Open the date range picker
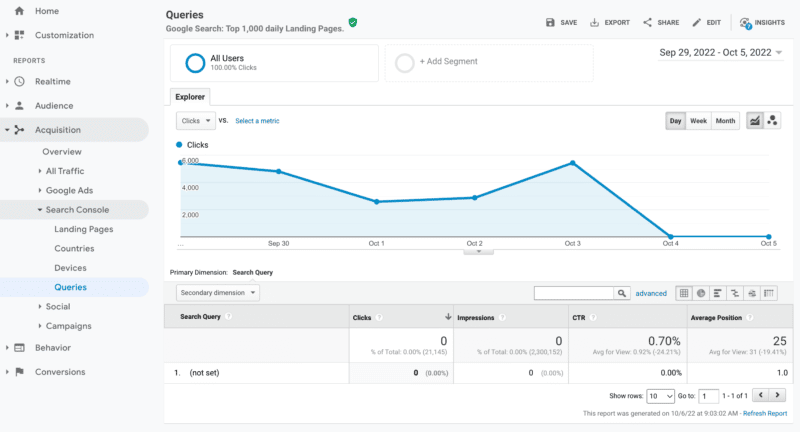Screen dimensions: 800x432 [x=721, y=52]
